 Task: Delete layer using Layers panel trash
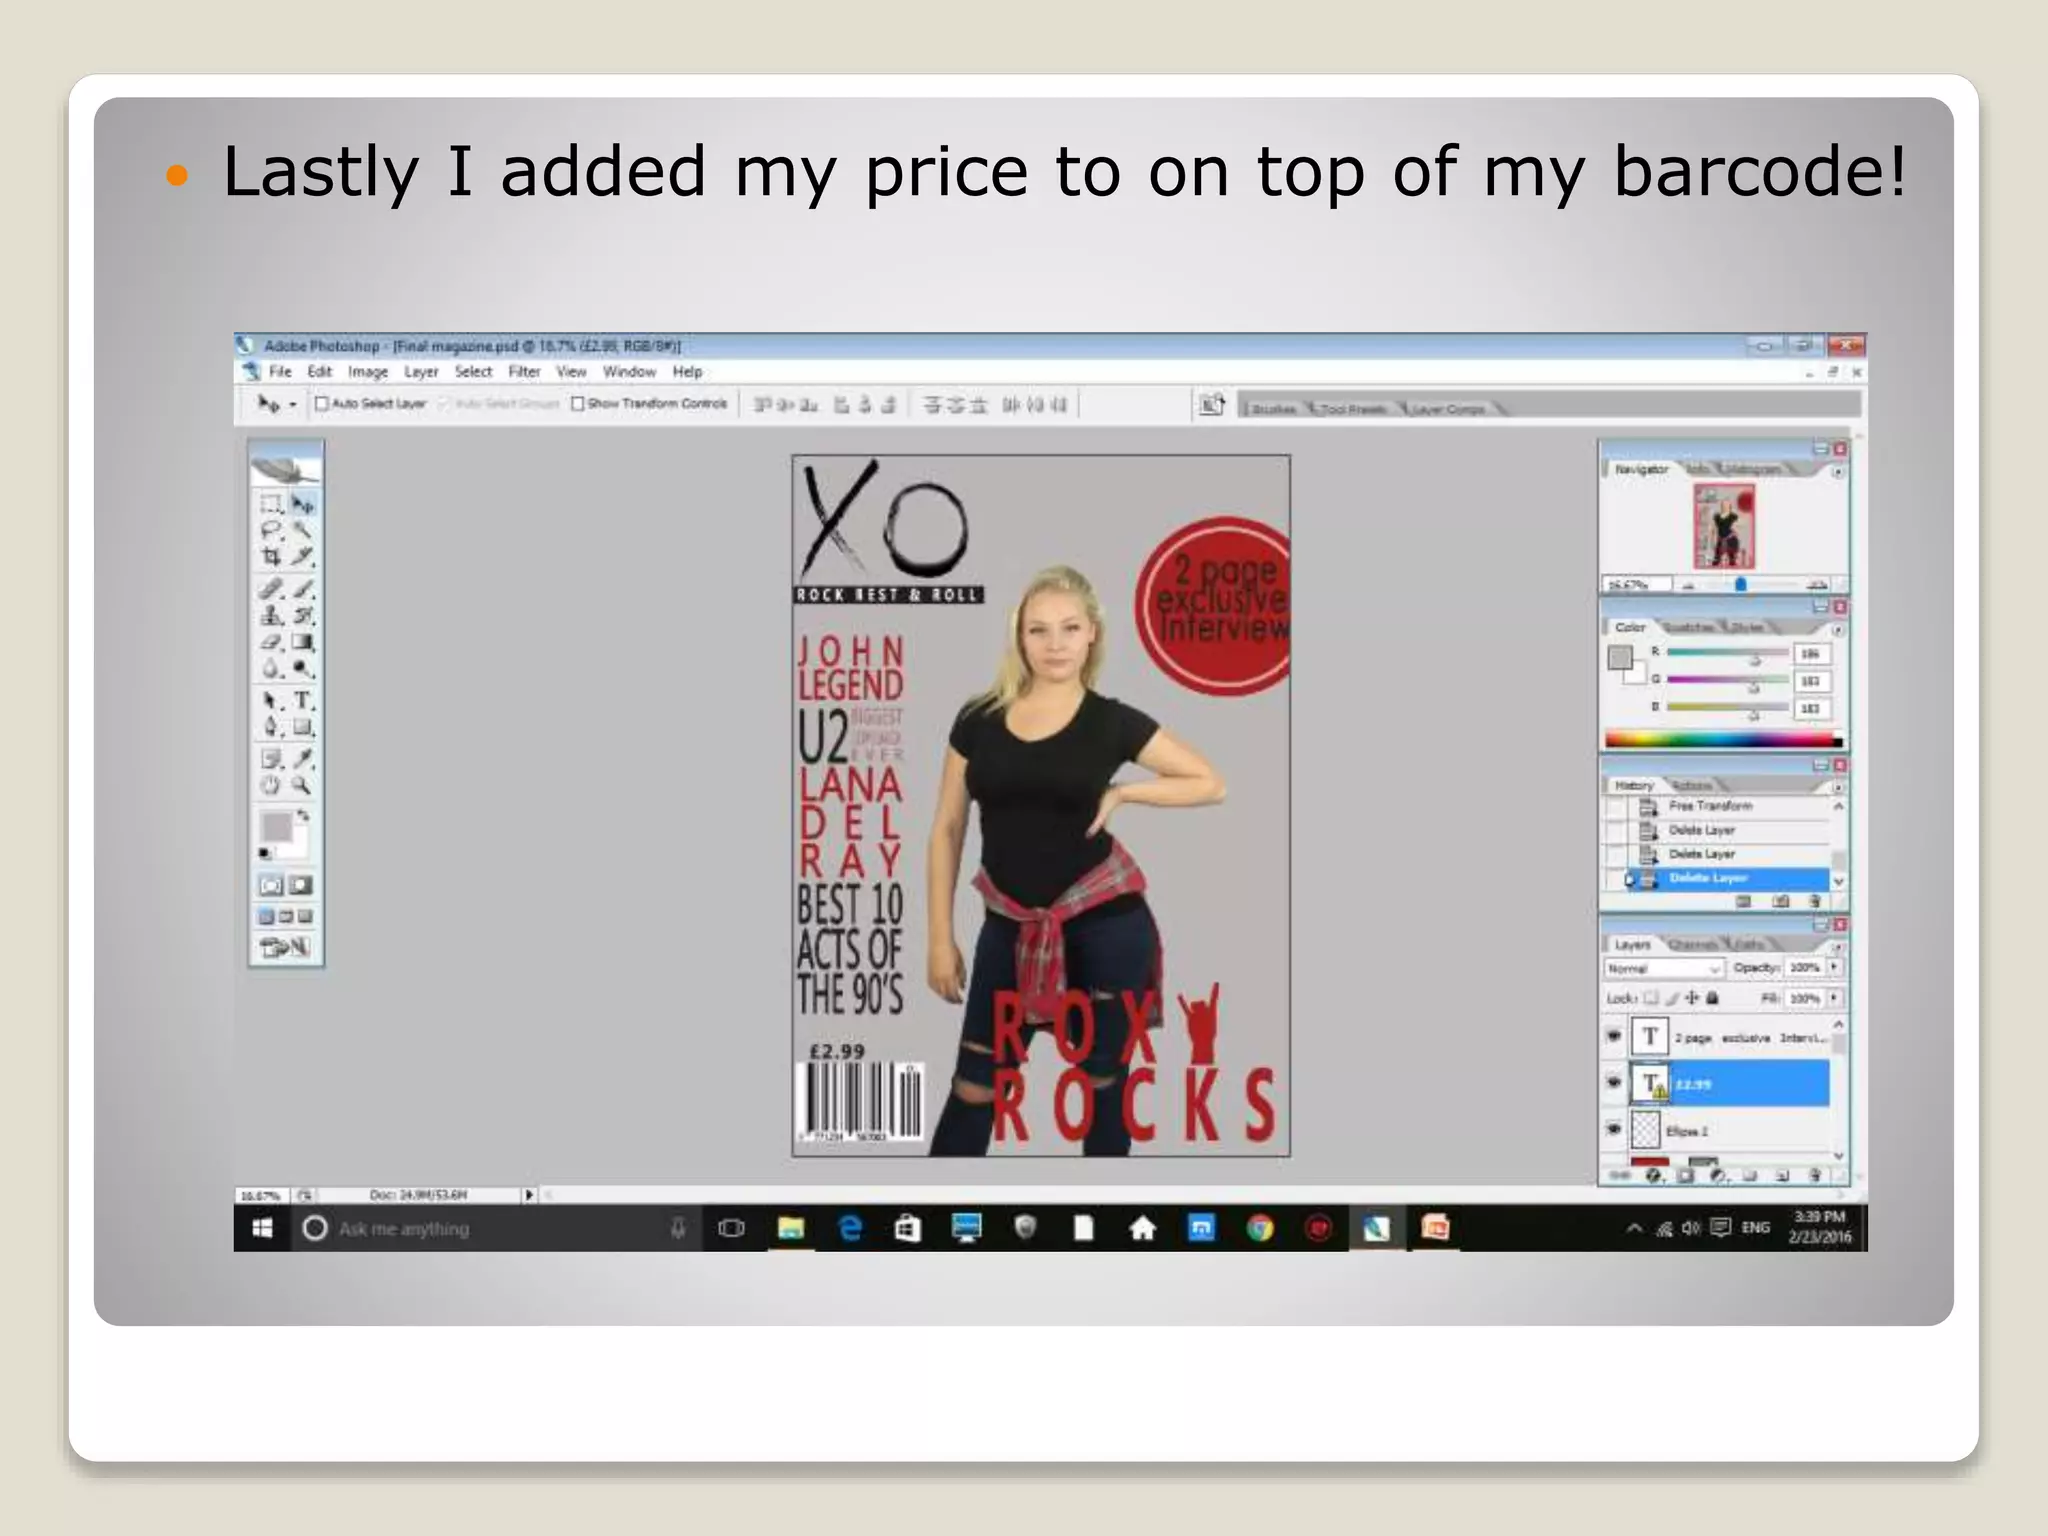click(x=1816, y=1176)
